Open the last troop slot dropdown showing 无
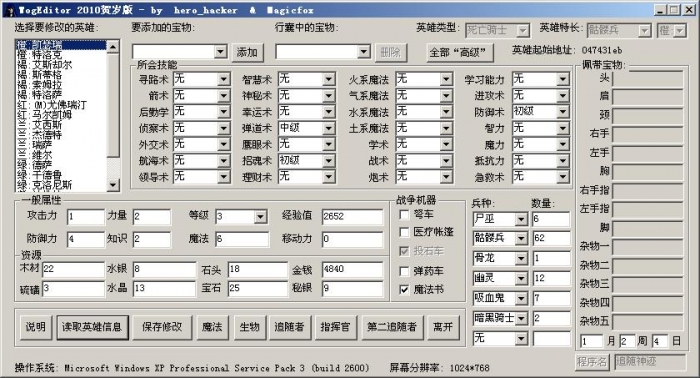This screenshot has width=700, height=378. 521,339
